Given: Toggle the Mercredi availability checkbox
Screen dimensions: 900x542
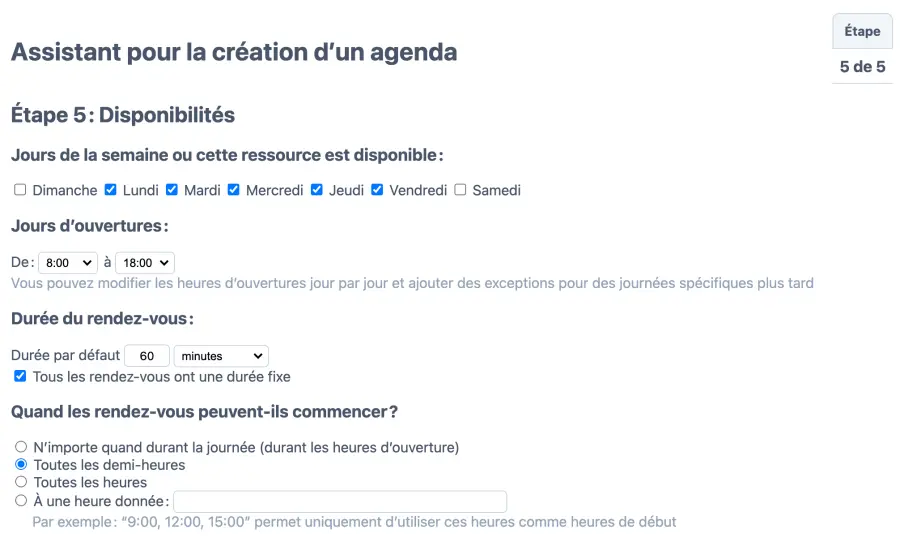Looking at the screenshot, I should coord(234,190).
